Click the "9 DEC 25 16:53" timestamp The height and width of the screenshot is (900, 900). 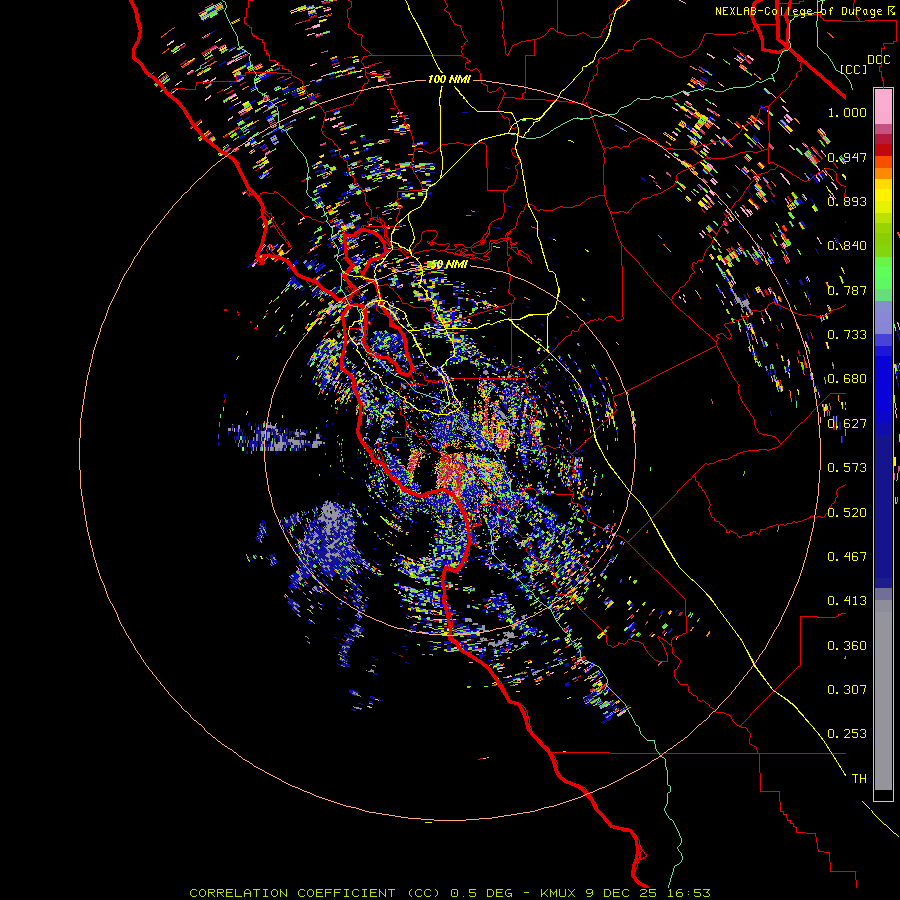point(648,893)
